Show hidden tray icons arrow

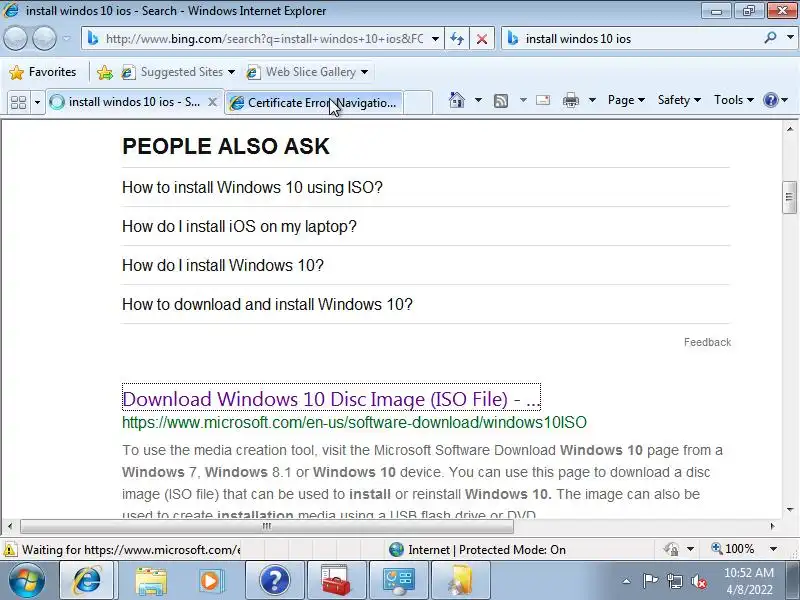pos(626,581)
